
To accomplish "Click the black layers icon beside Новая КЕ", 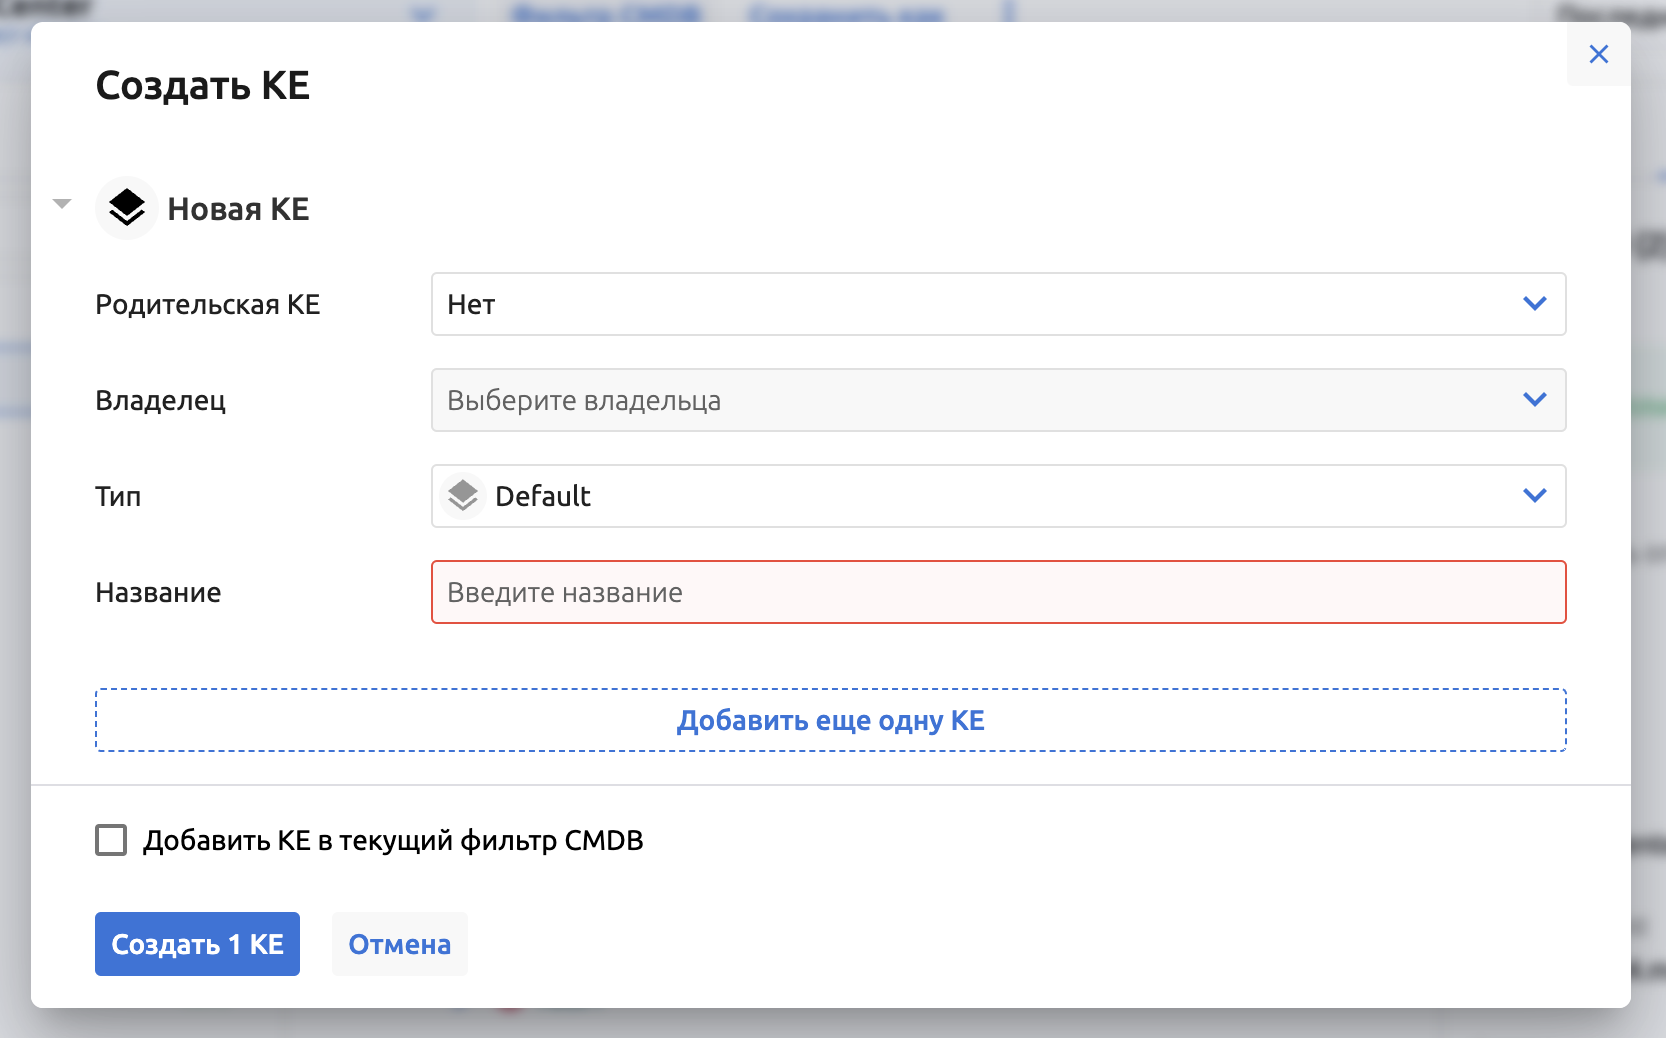I will point(127,208).
